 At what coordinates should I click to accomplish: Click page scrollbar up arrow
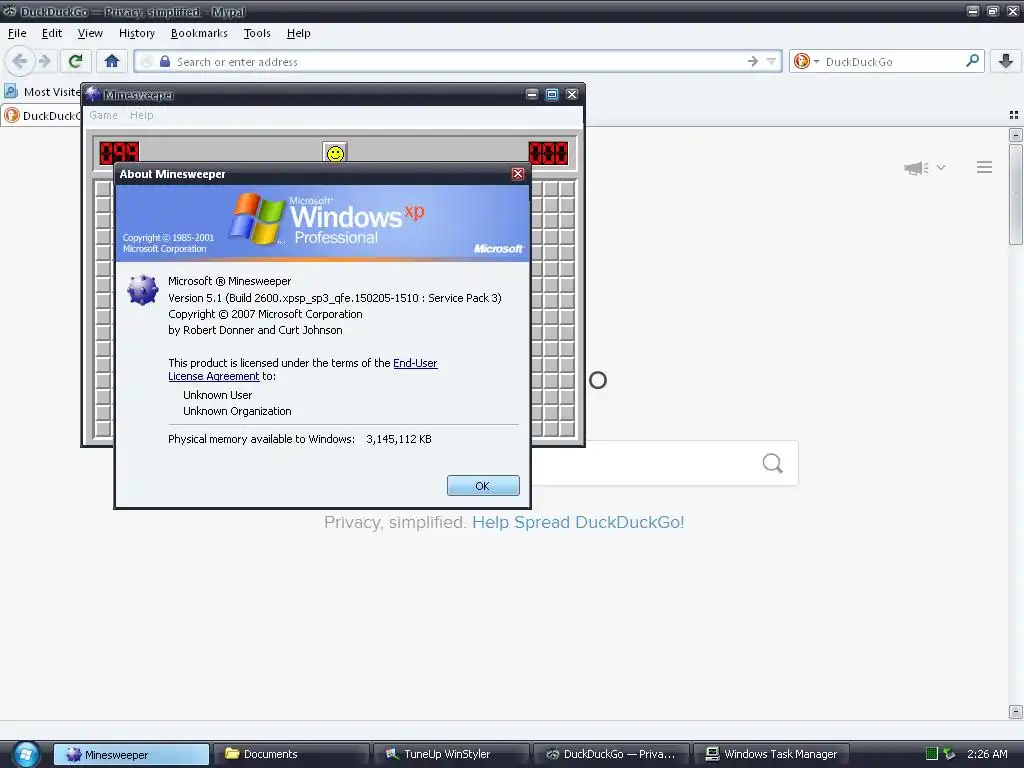[x=1015, y=135]
